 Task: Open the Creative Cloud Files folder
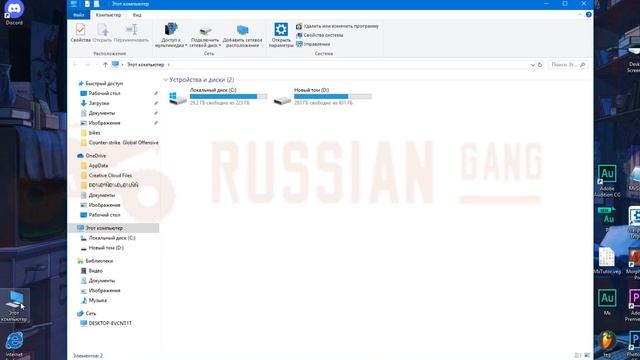pyautogui.click(x=110, y=175)
